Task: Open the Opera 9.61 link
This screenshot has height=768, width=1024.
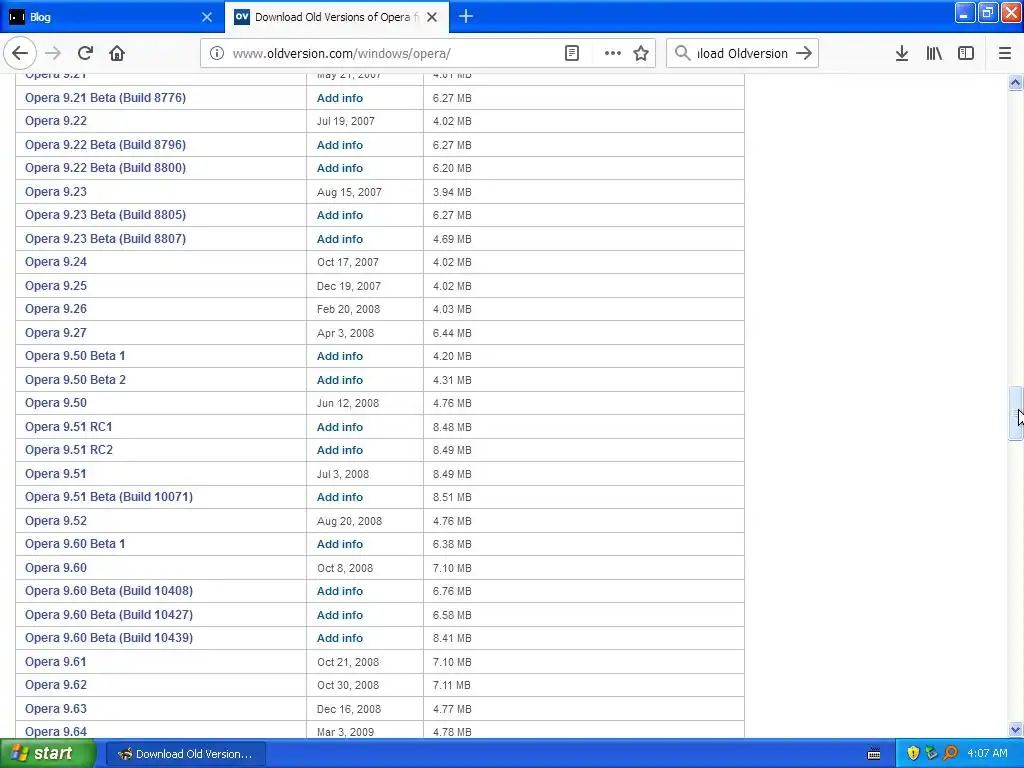Action: 56,662
